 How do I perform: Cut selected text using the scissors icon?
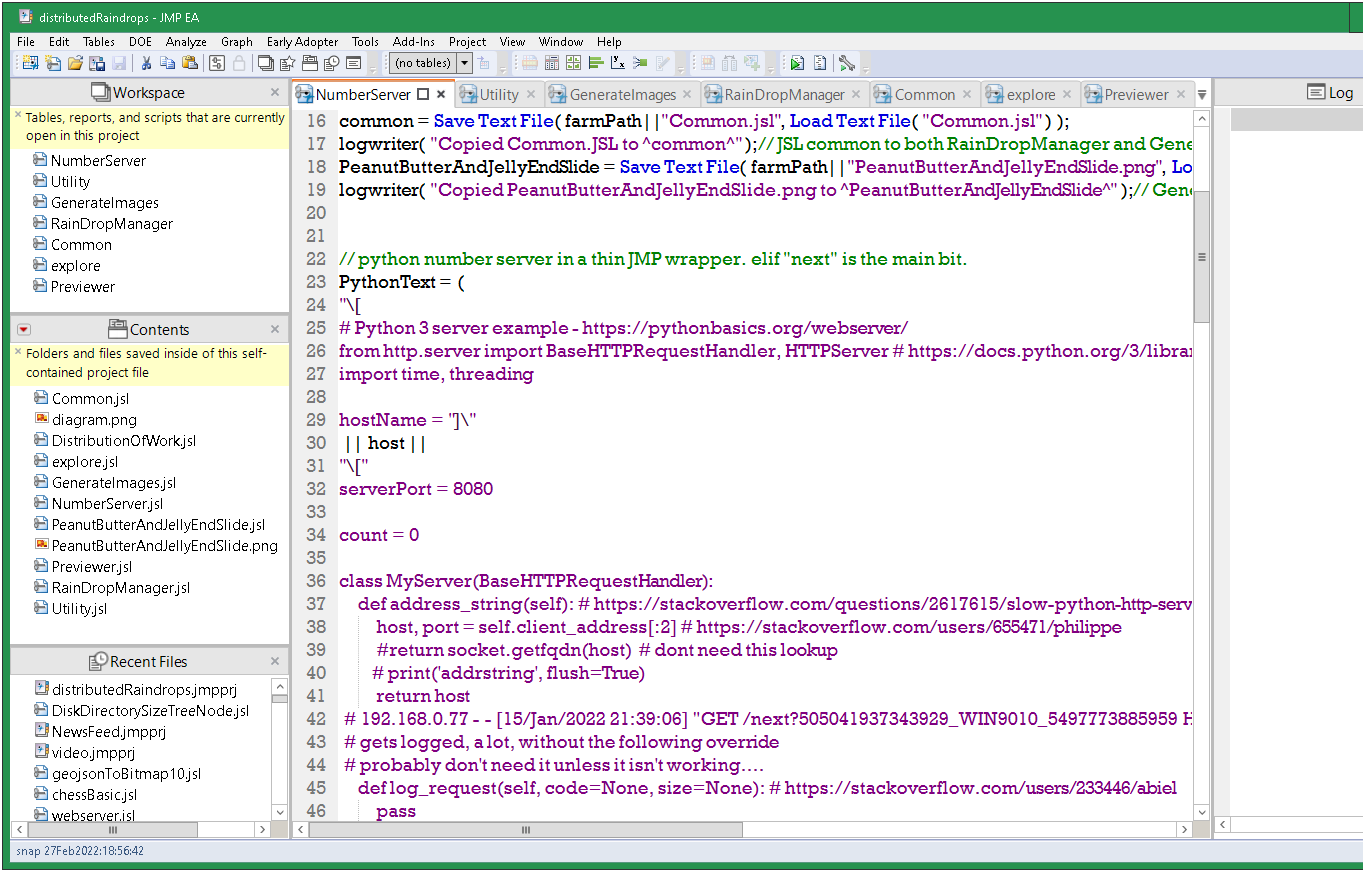tap(145, 62)
